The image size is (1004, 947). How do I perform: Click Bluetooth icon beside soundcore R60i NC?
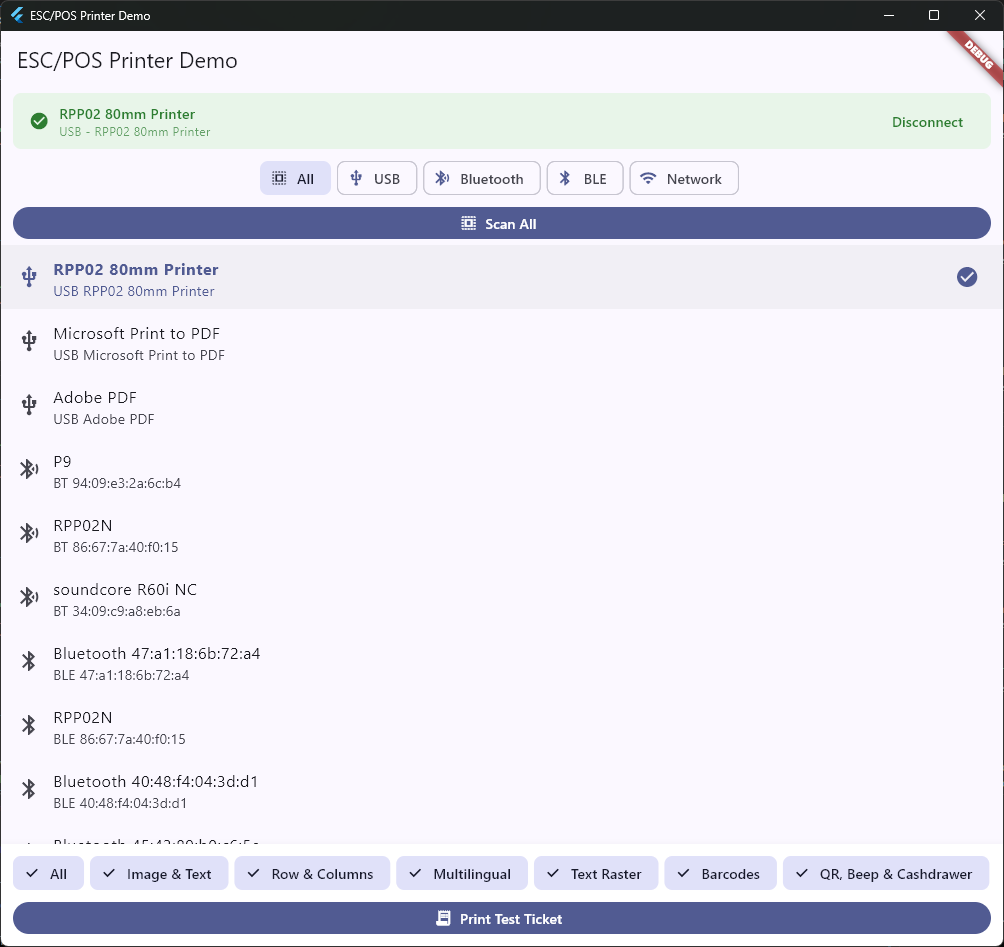click(29, 597)
